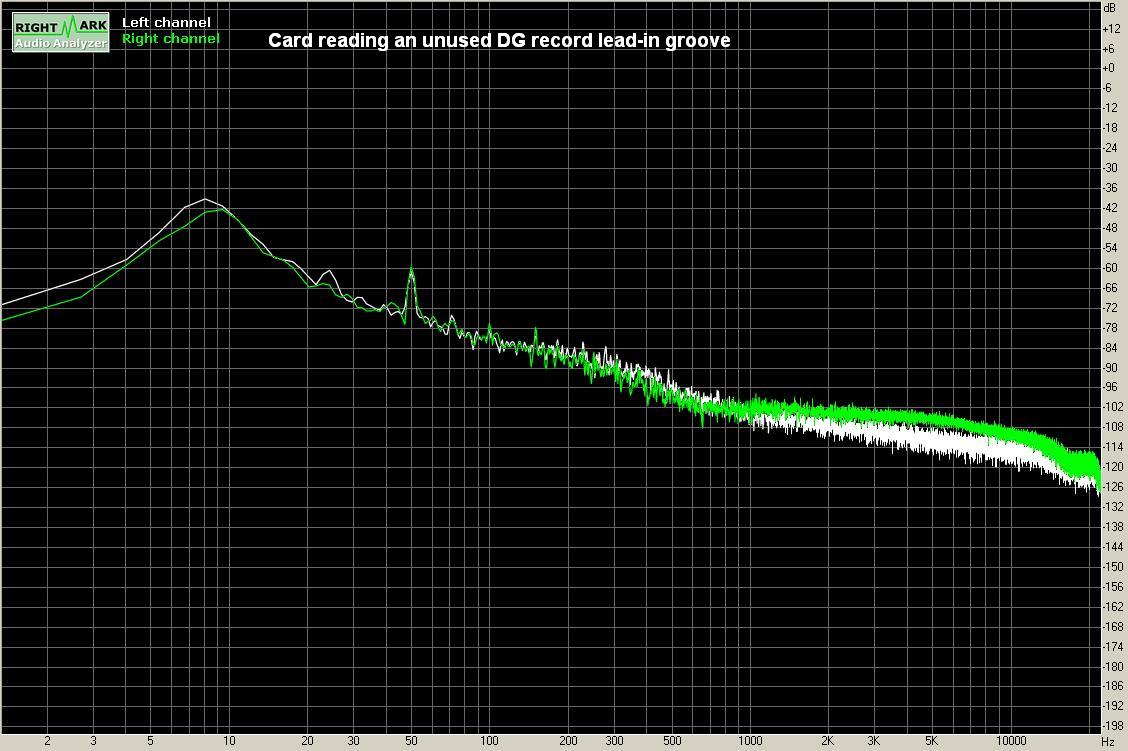Screen dimensions: 1128x751
Task: Click the '2' frequency axis label
Action: [47, 741]
